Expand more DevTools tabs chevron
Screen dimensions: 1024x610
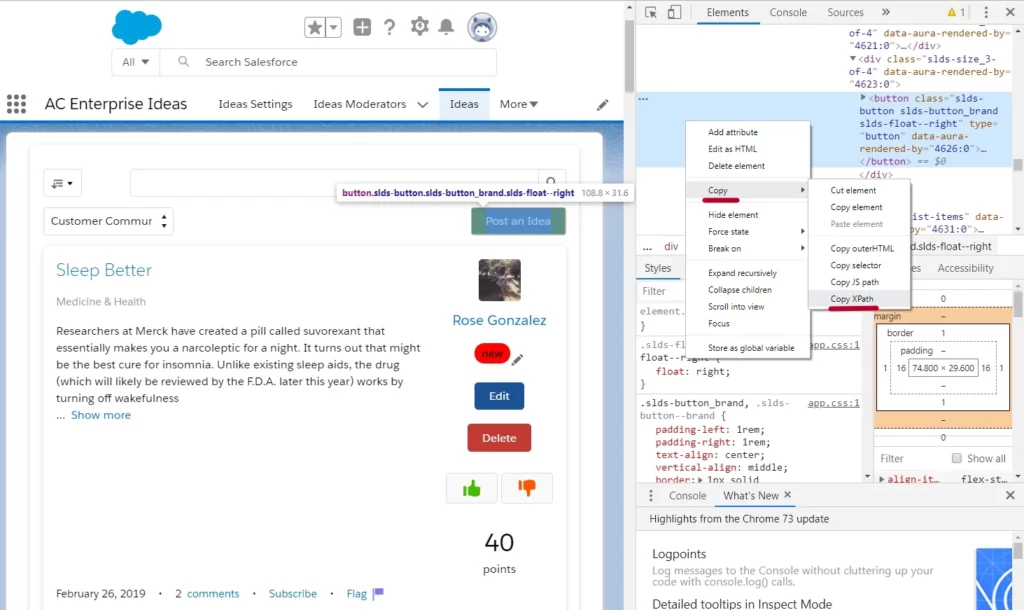[886, 12]
